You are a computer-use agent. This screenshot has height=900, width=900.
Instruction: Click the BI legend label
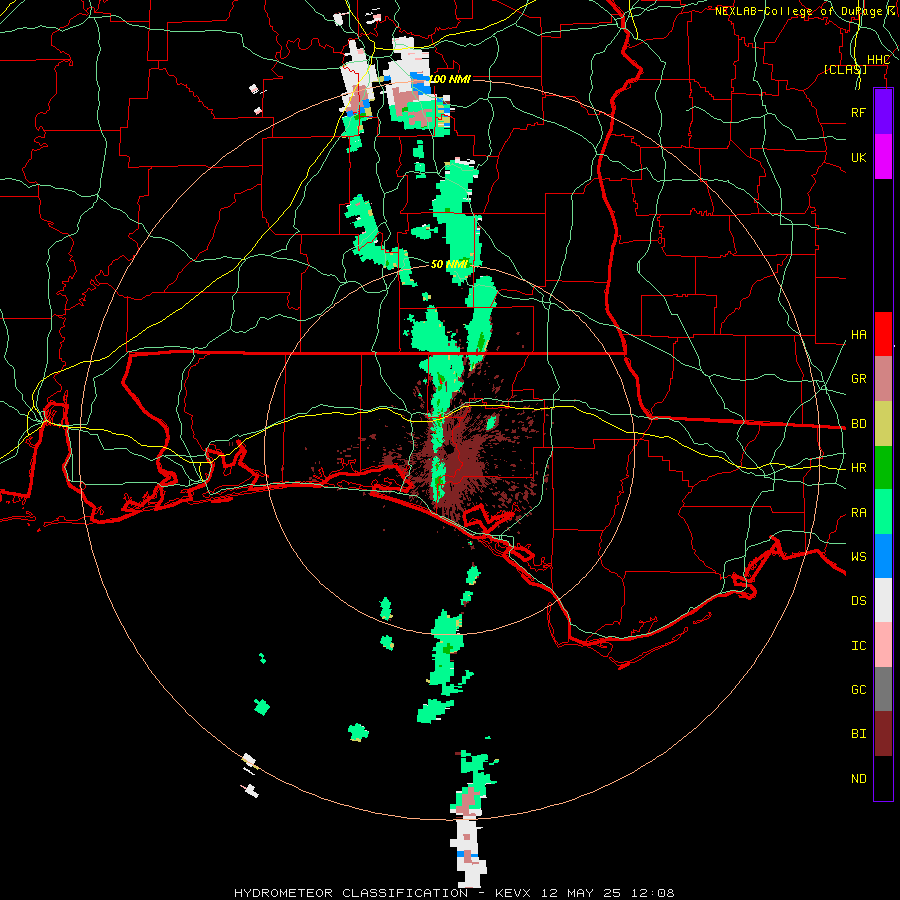coord(859,734)
